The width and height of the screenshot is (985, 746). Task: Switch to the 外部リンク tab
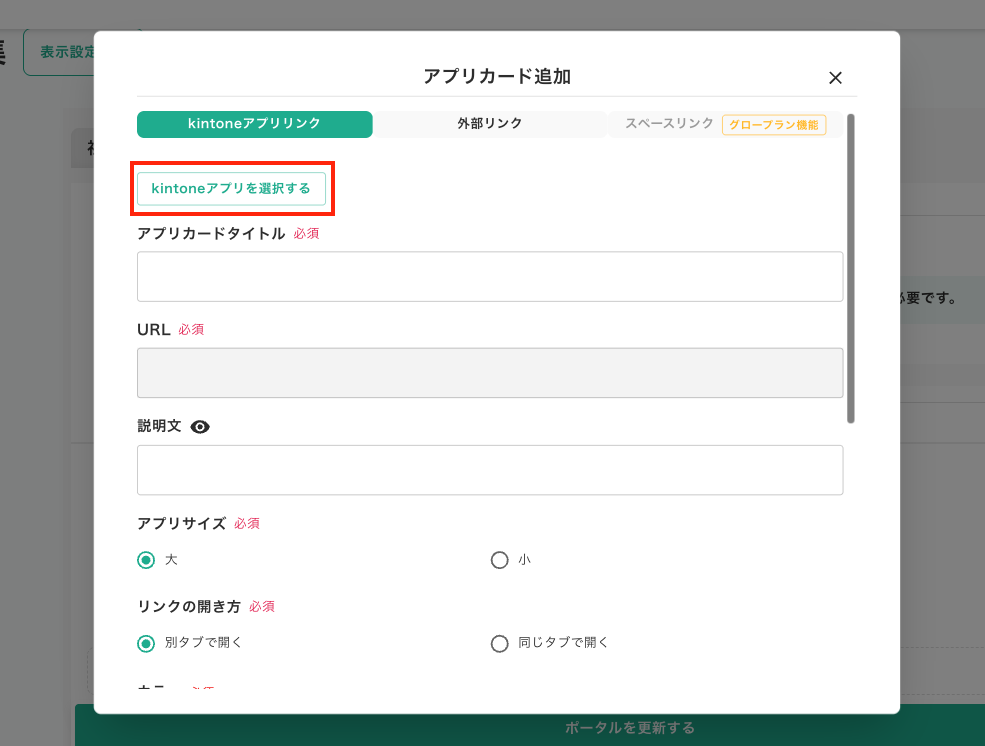point(489,125)
